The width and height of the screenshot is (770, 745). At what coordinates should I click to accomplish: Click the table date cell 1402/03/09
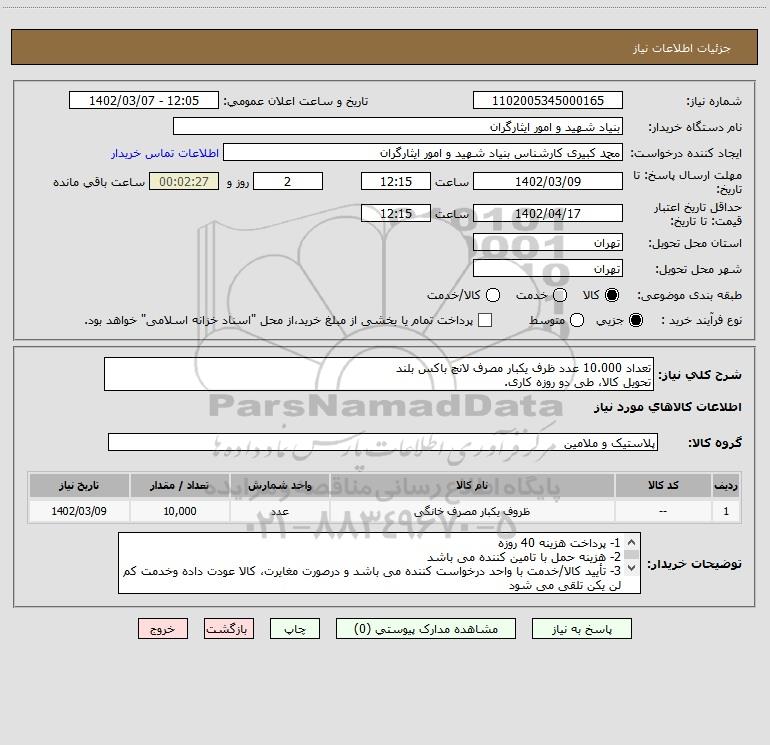coord(79,511)
